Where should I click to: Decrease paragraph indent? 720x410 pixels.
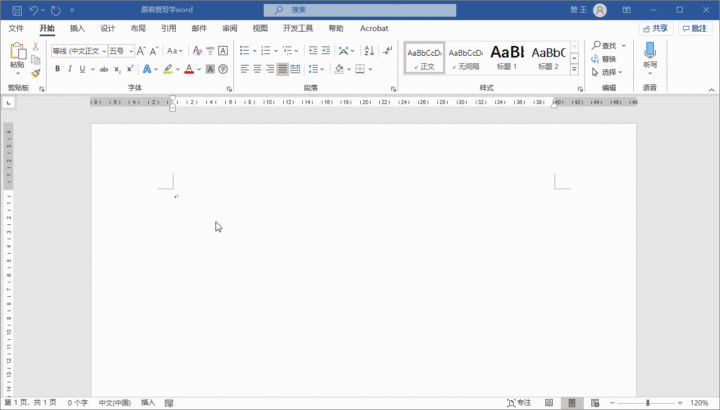[x=313, y=51]
